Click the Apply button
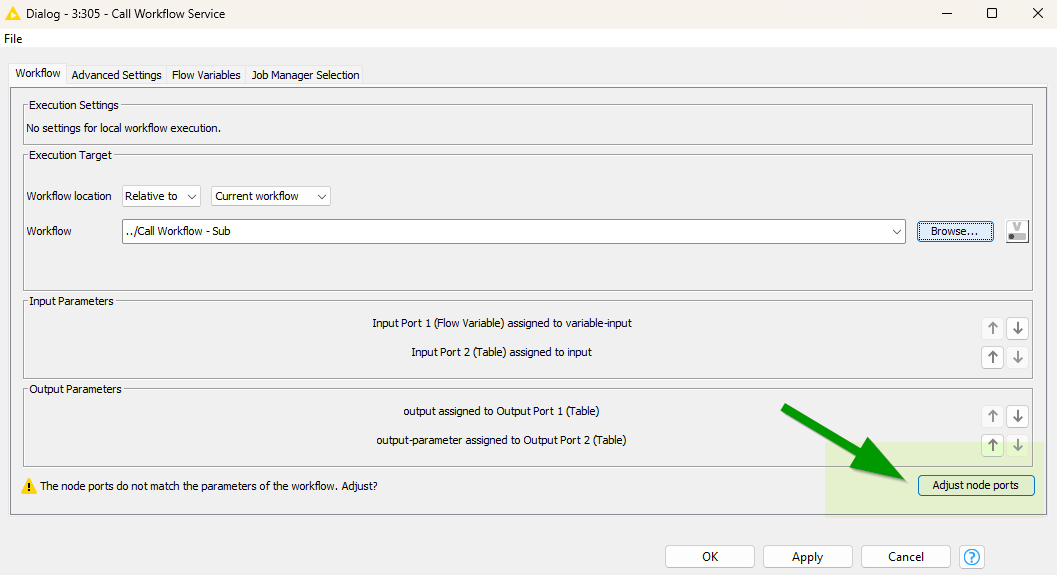1057x575 pixels. click(808, 557)
